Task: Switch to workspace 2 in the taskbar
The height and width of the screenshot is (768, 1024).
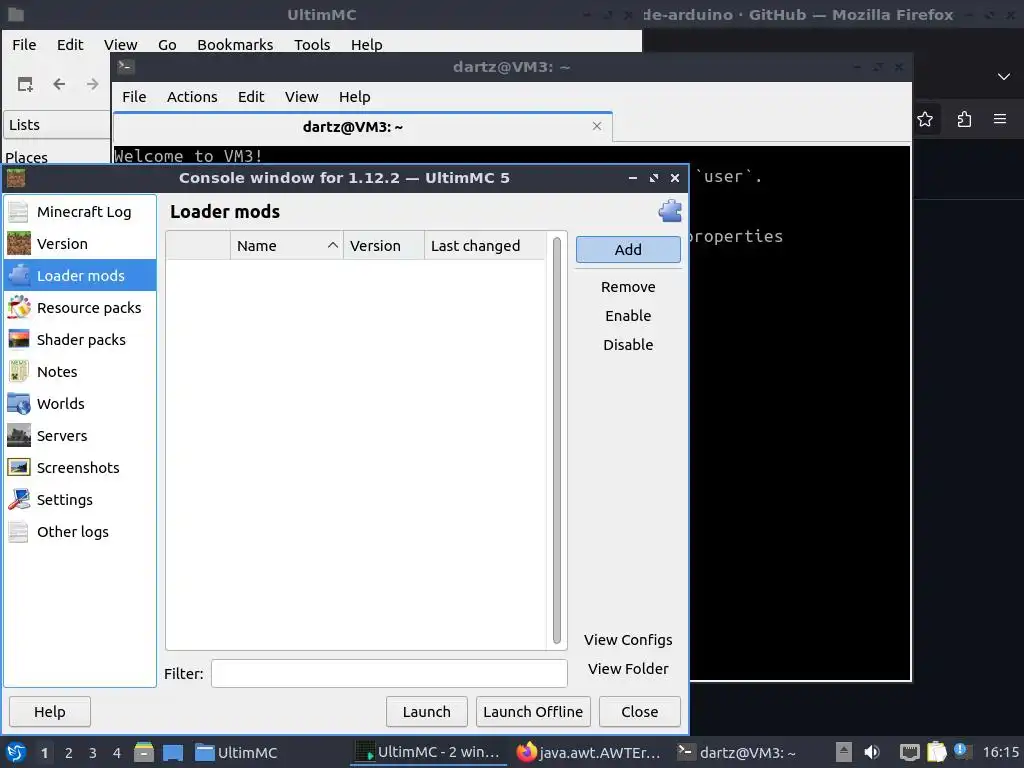Action: click(x=69, y=753)
